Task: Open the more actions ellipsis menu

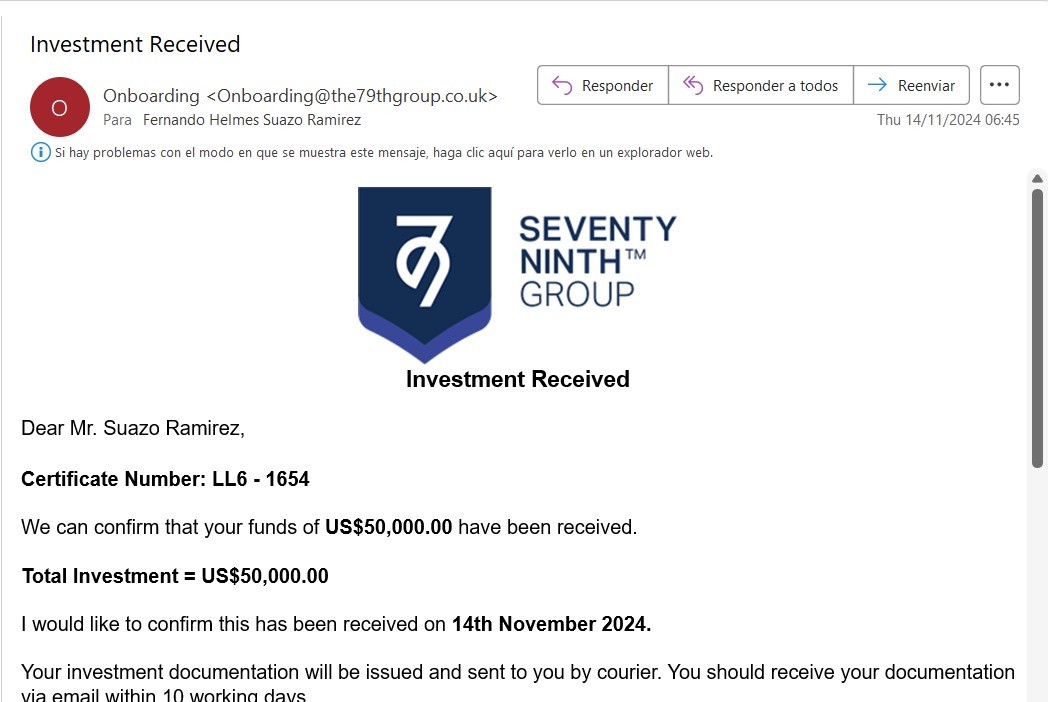Action: [x=999, y=85]
